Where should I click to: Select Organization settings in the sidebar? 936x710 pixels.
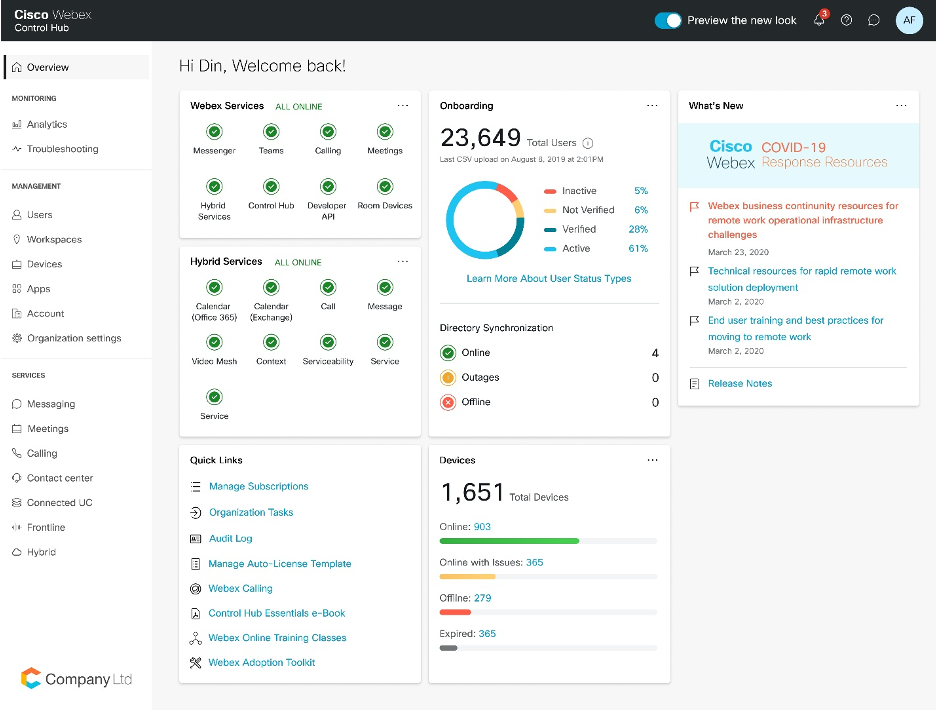click(74, 338)
